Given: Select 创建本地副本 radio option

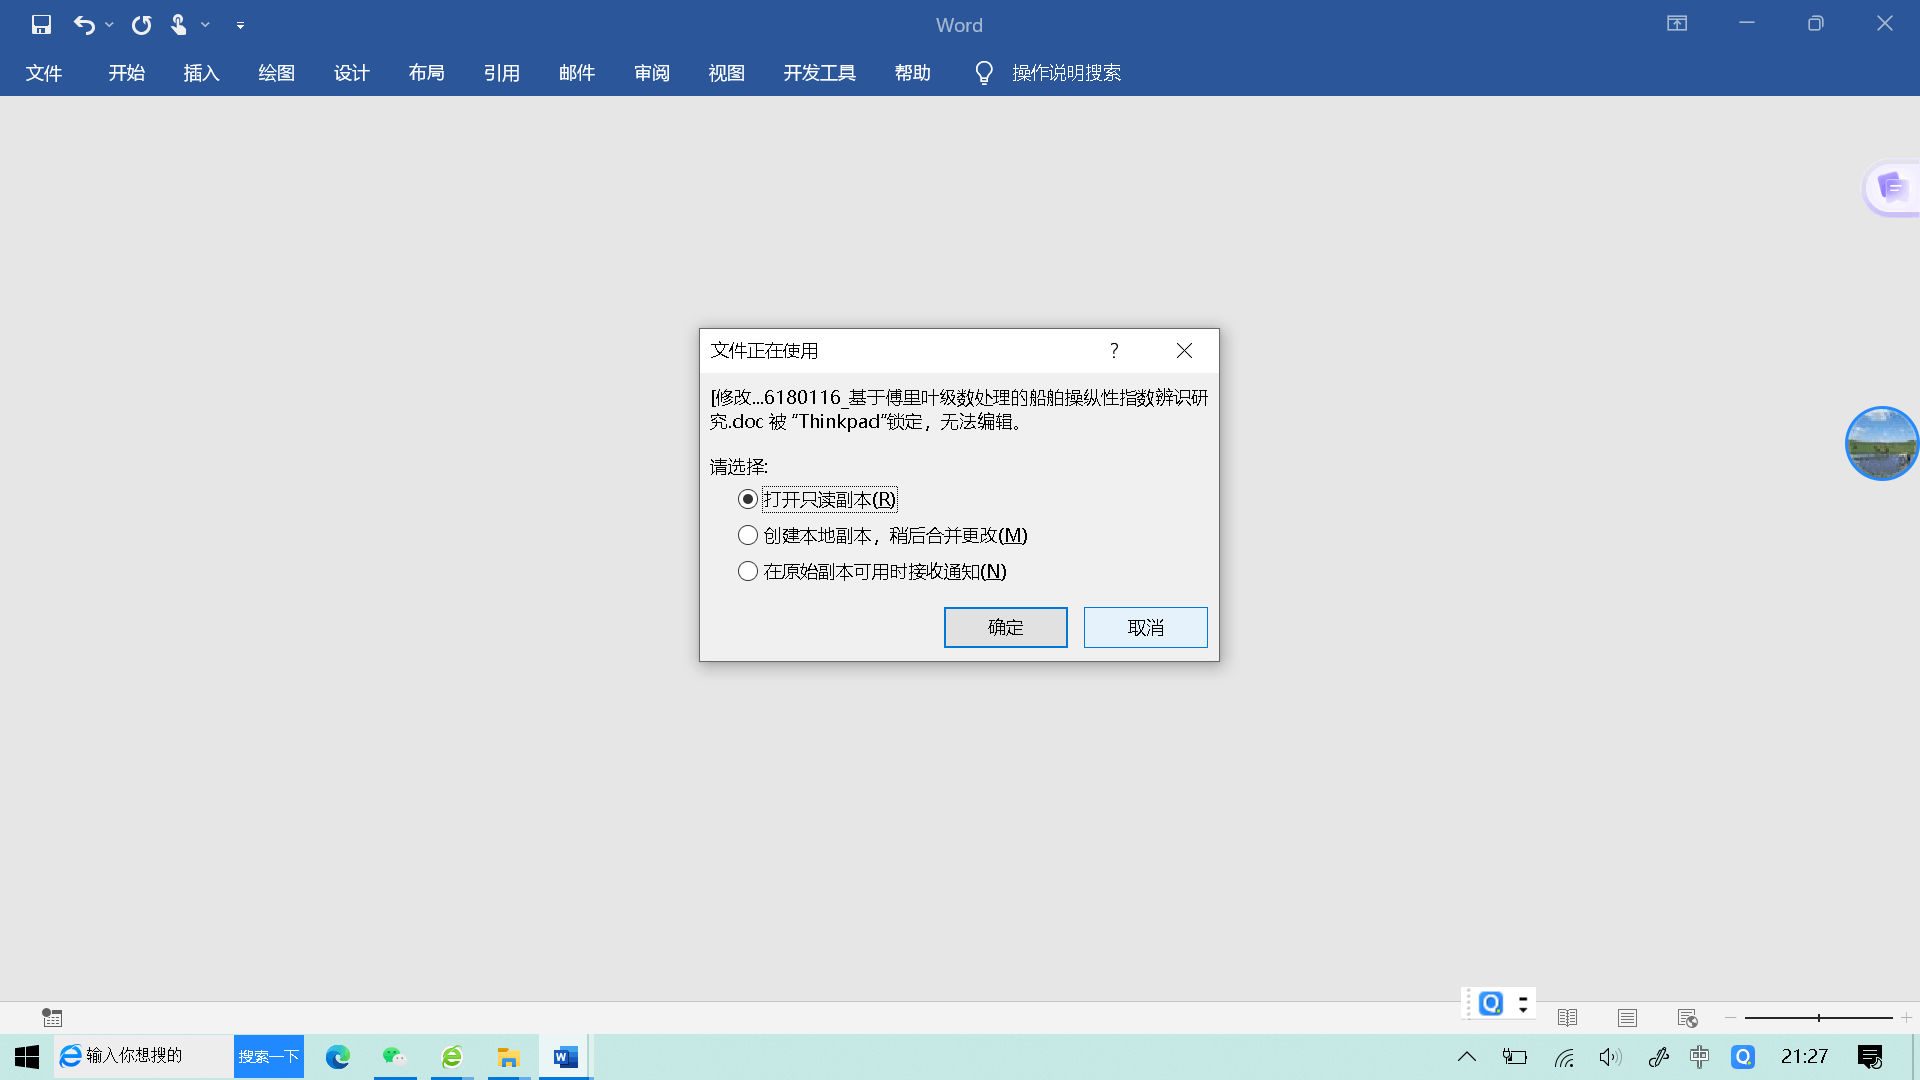Looking at the screenshot, I should (x=748, y=535).
